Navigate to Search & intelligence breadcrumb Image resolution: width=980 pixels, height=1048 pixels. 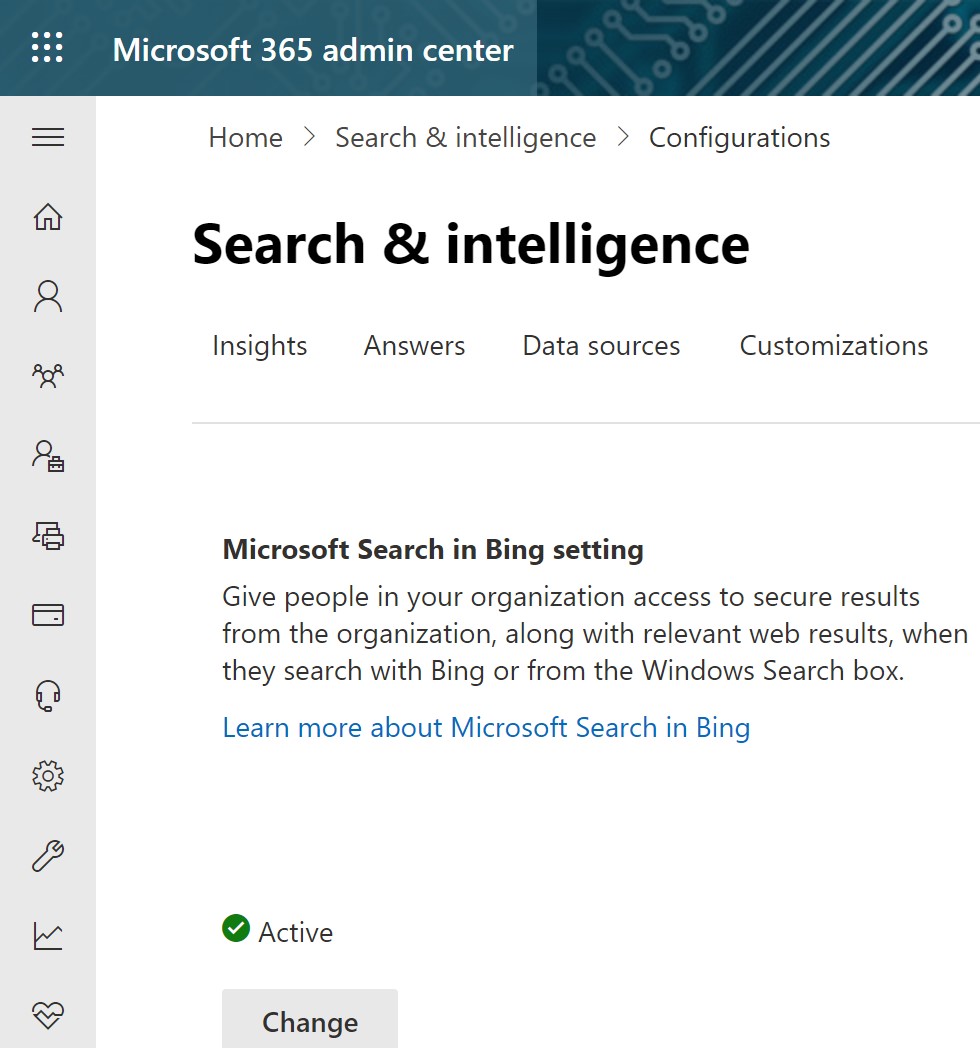tap(465, 137)
